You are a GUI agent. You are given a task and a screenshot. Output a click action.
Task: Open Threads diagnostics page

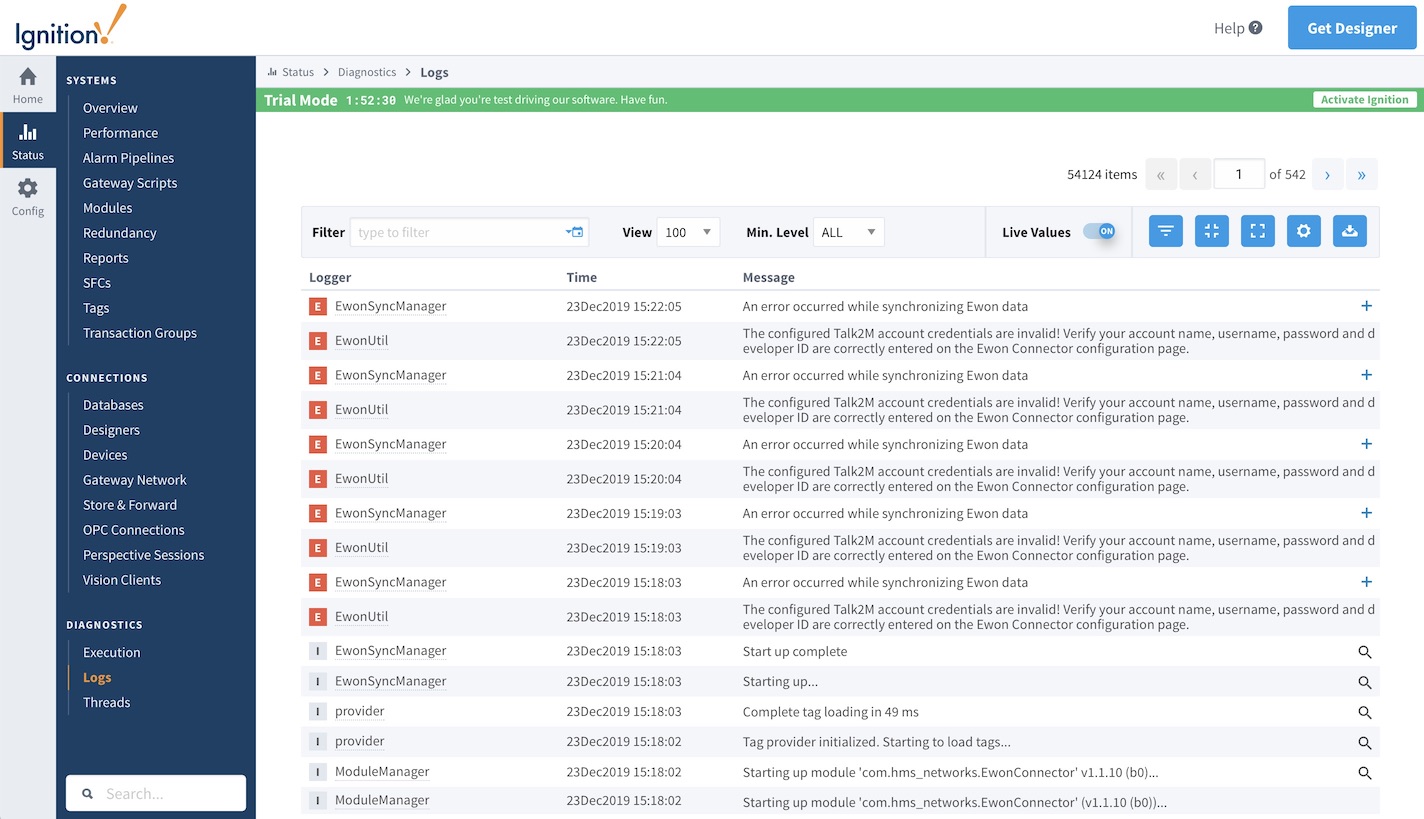click(107, 702)
